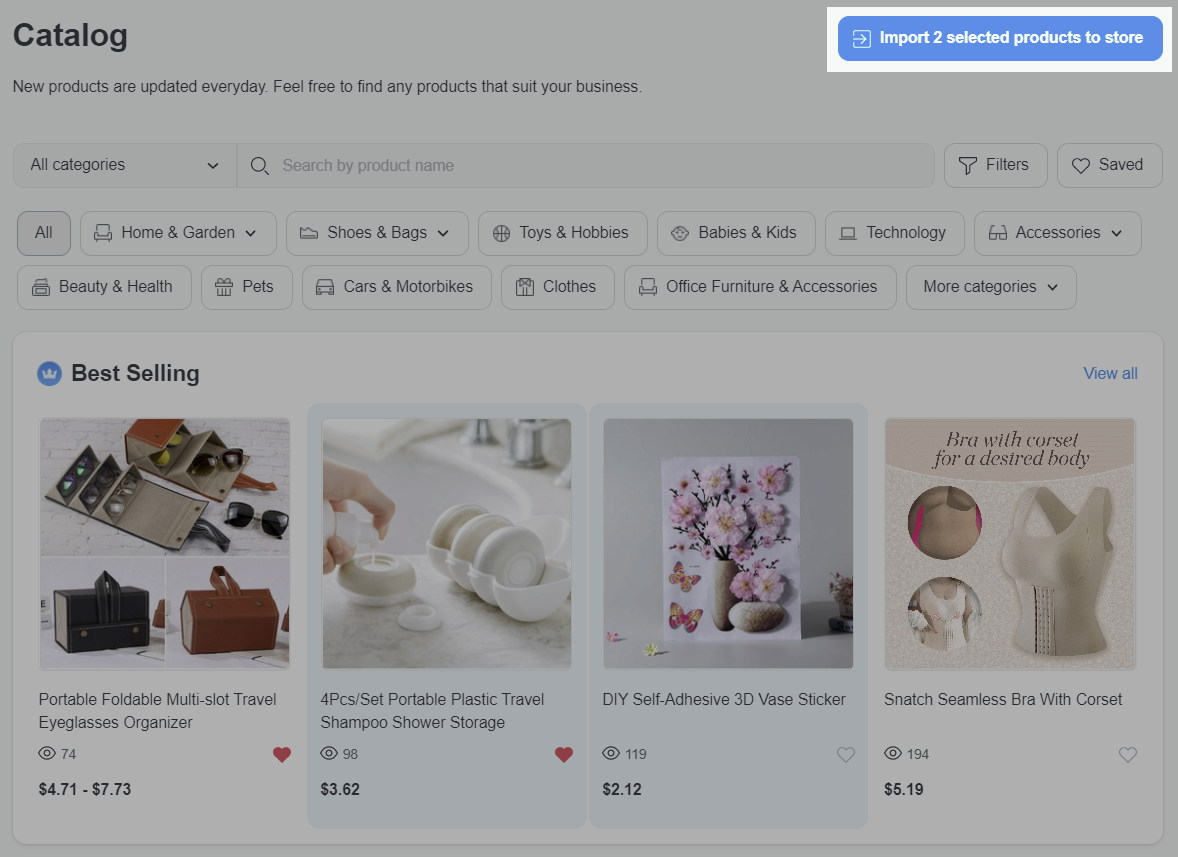Viewport: 1178px width, 857px height.
Task: Expand the All categories dropdown
Action: [x=124, y=165]
